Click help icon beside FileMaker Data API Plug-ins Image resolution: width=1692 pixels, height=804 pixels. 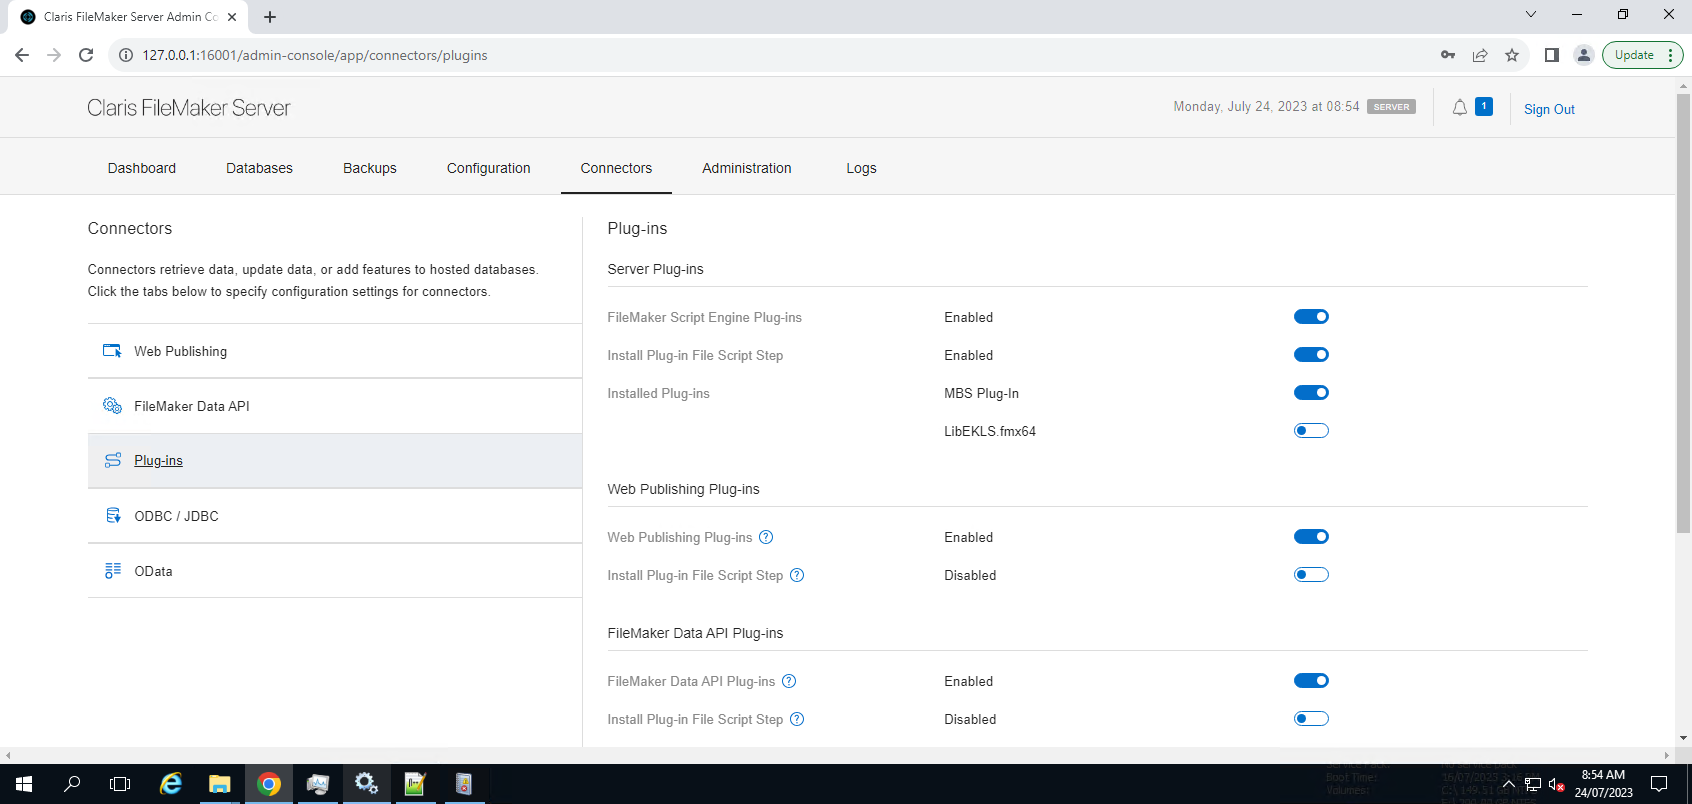click(x=789, y=681)
